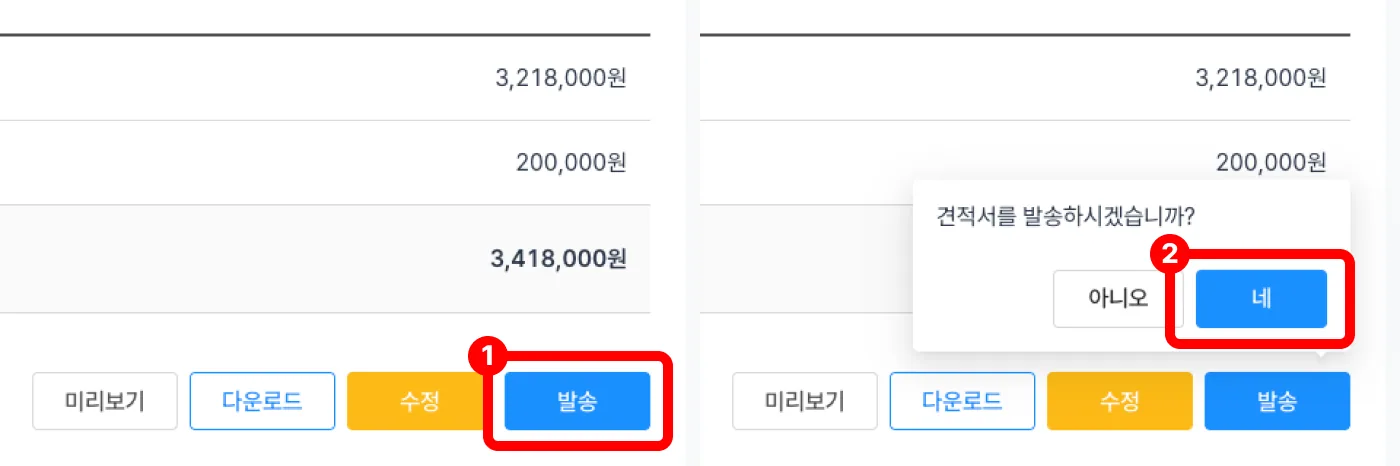Click 다운로드 in the right screenshot panel
The image size is (1400, 466).
tap(962, 401)
